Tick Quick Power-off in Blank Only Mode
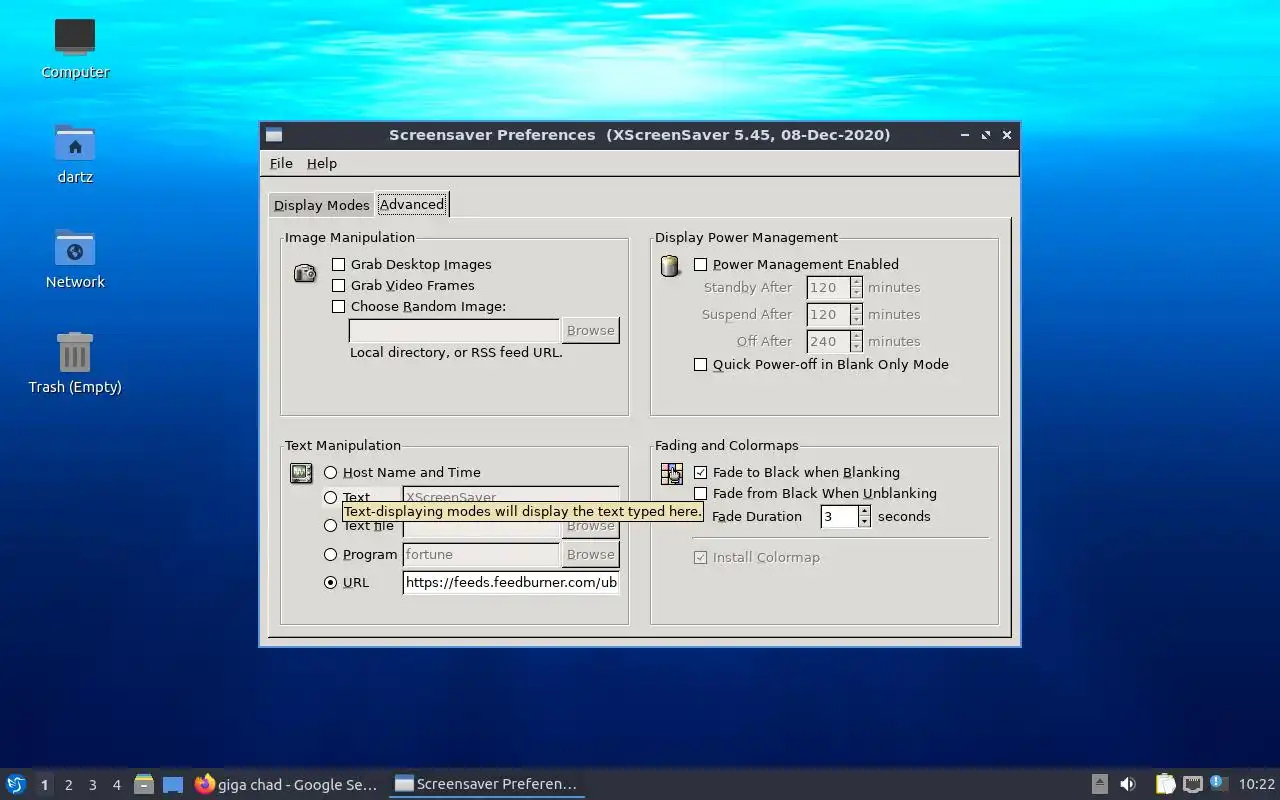This screenshot has height=800, width=1280. tap(700, 365)
